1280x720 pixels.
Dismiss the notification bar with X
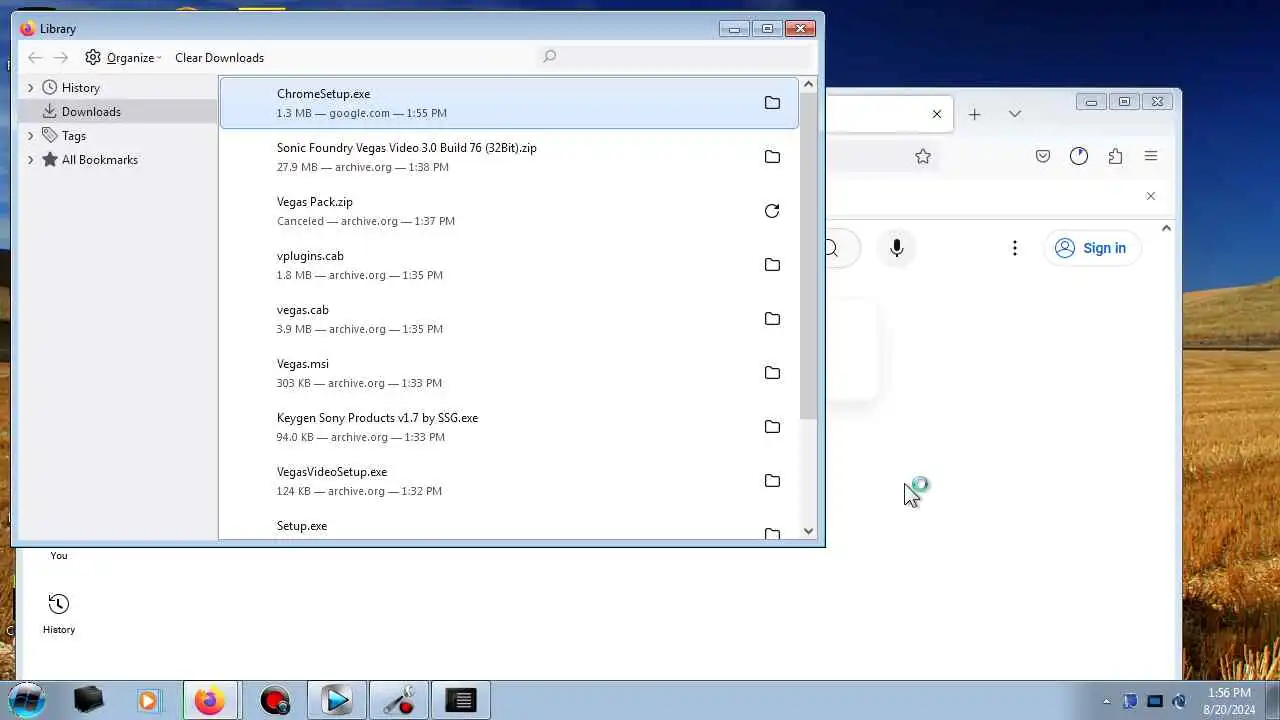(x=1151, y=196)
